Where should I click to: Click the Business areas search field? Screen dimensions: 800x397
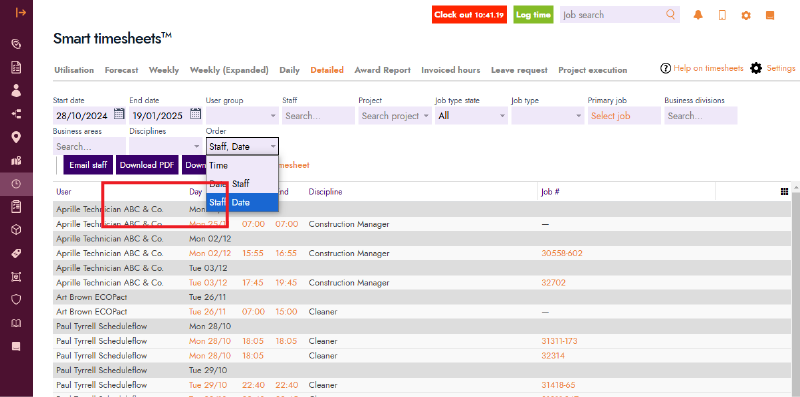click(89, 146)
